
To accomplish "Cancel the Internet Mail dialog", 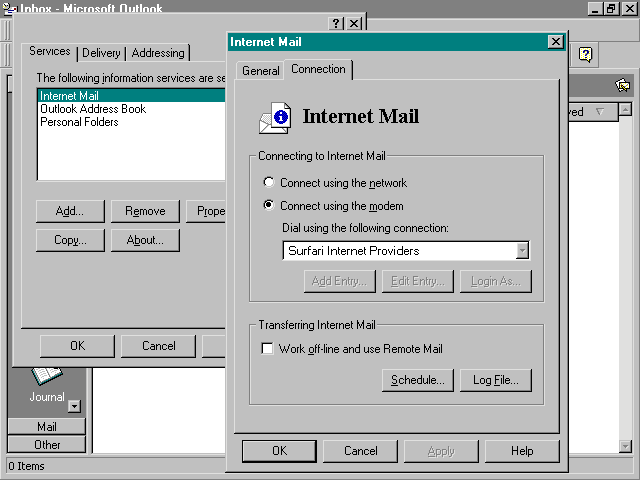I will (360, 451).
